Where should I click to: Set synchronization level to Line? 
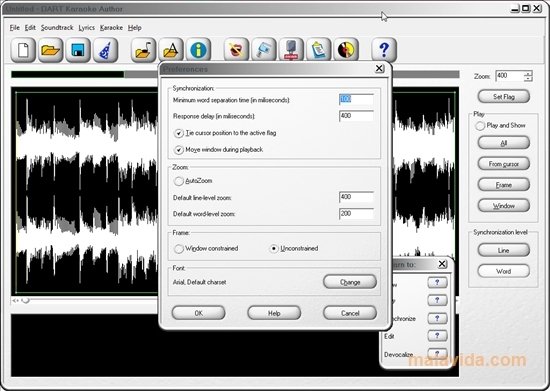(x=504, y=250)
